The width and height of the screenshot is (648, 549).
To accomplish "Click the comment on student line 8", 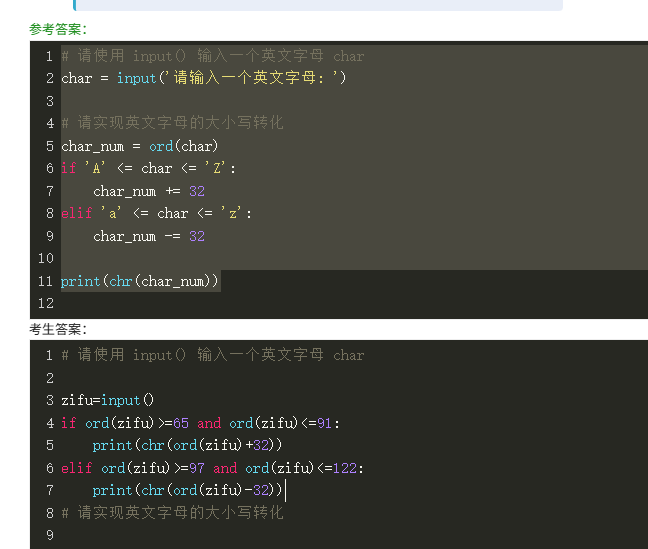I will click(x=172, y=513).
